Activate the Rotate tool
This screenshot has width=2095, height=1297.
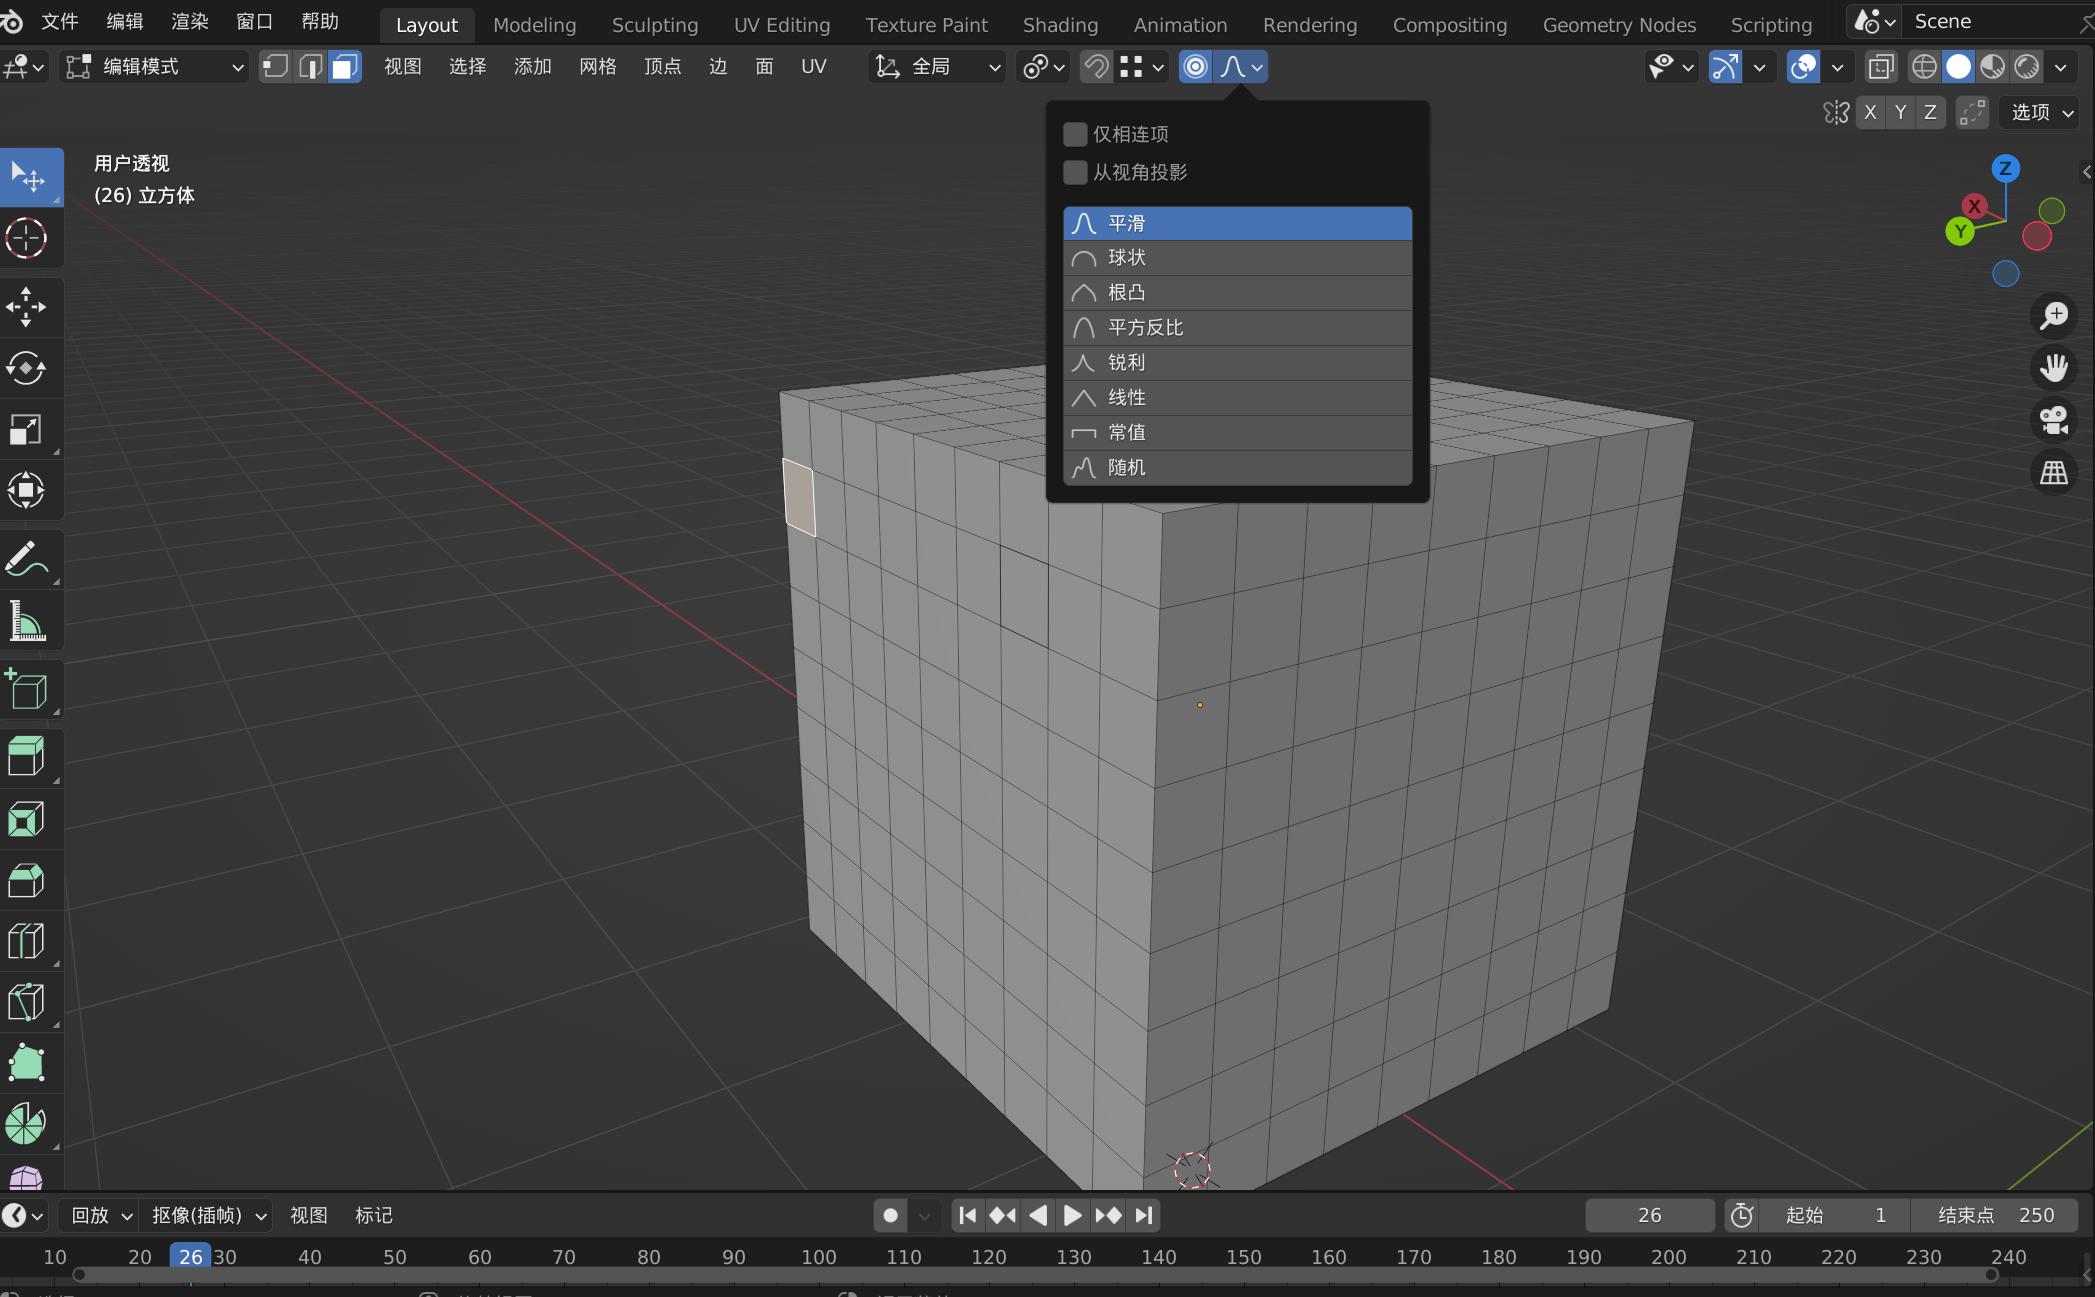pyautogui.click(x=27, y=368)
